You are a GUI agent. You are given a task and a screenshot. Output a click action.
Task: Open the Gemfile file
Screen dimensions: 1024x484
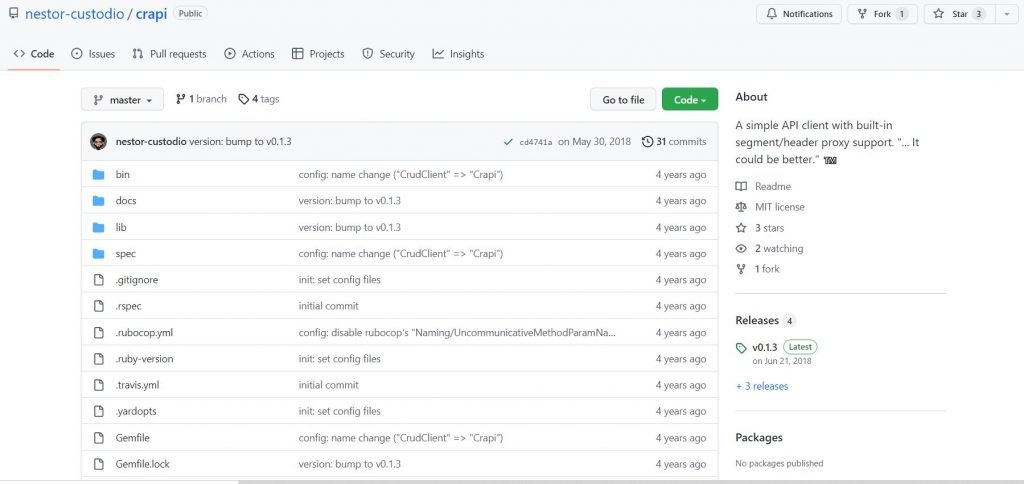[133, 438]
